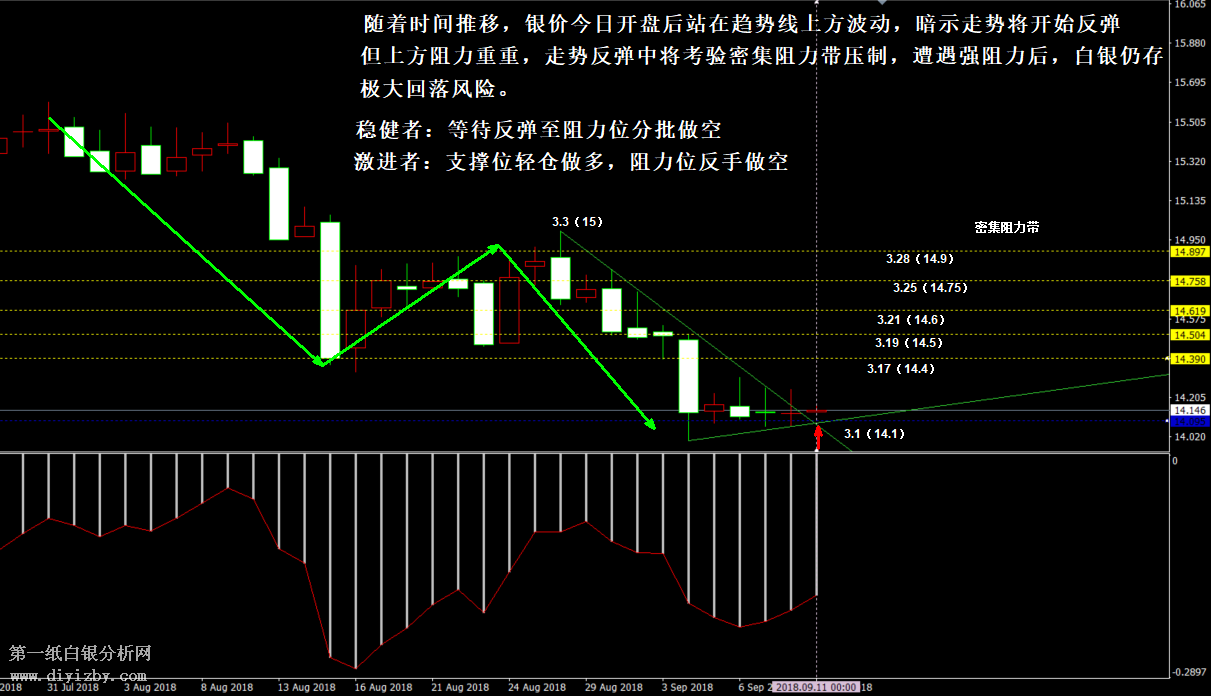Click the 3.28 (14.9) resistance label
The width and height of the screenshot is (1211, 696).
coord(919,259)
